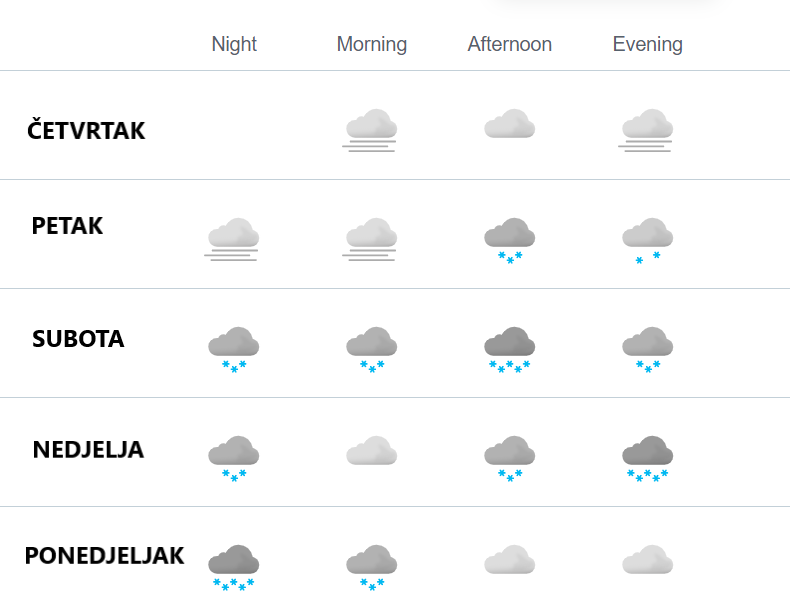Click the Night column header
Viewport: 790px width, 614px height.
pos(234,44)
